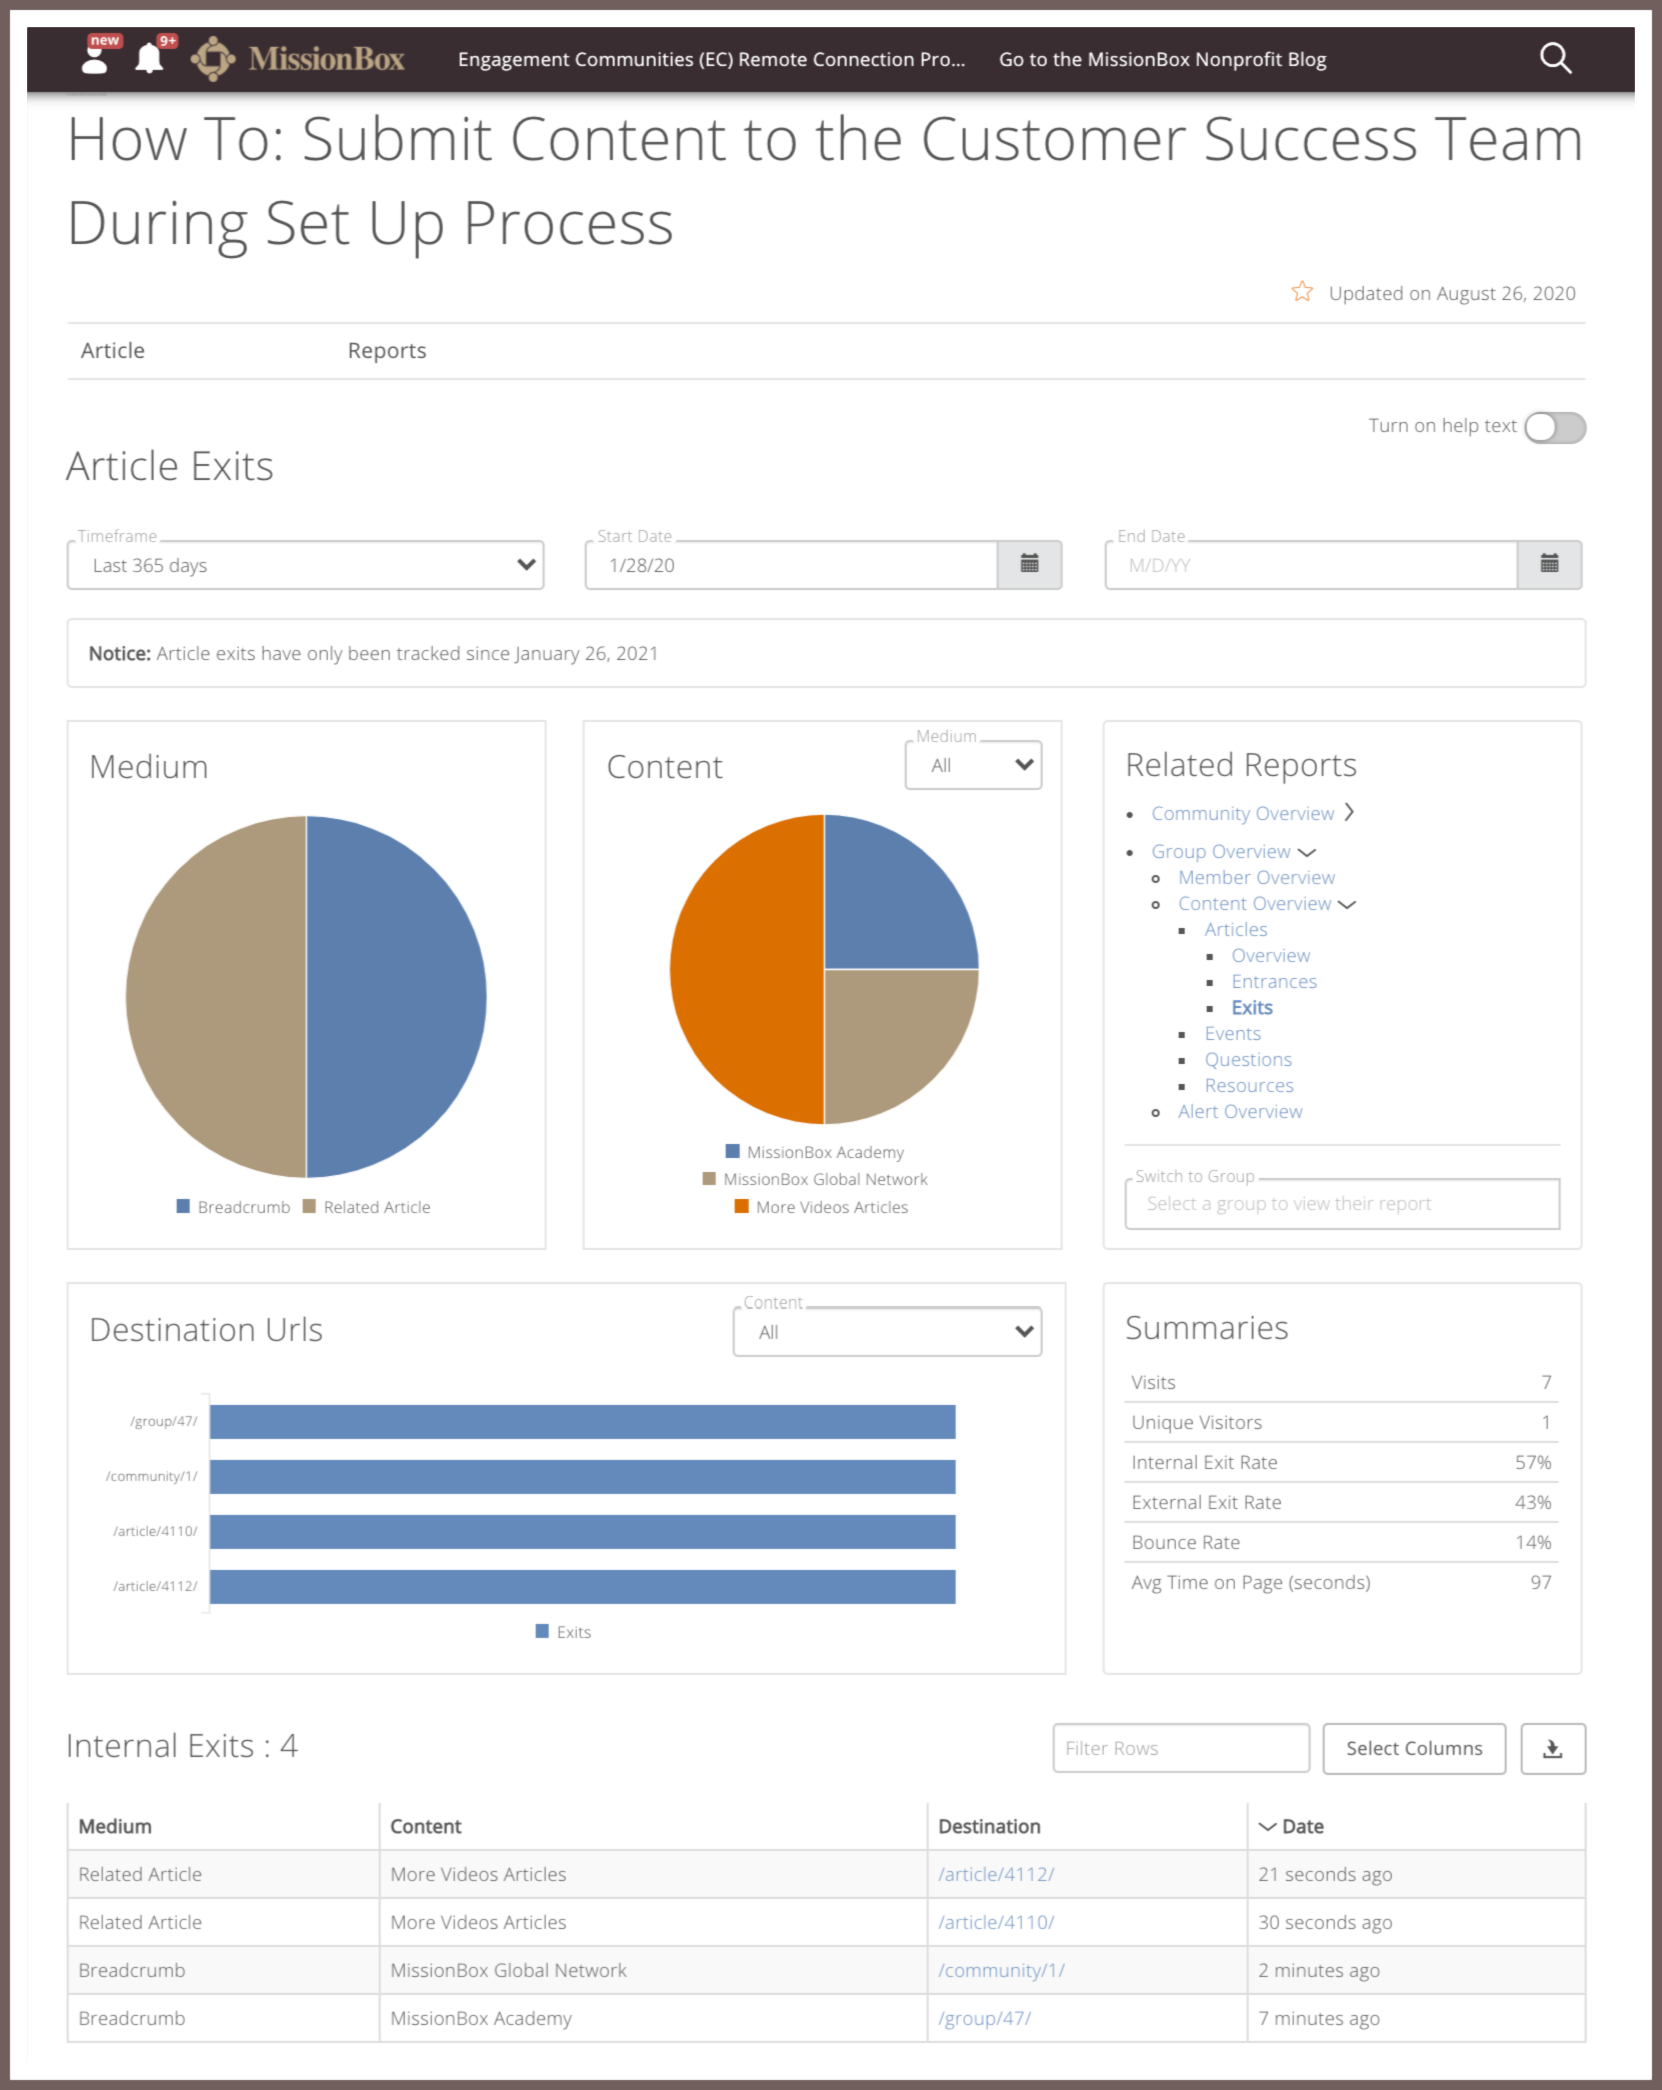Open the Exits report link
The width and height of the screenshot is (1662, 2090).
[x=1252, y=1007]
